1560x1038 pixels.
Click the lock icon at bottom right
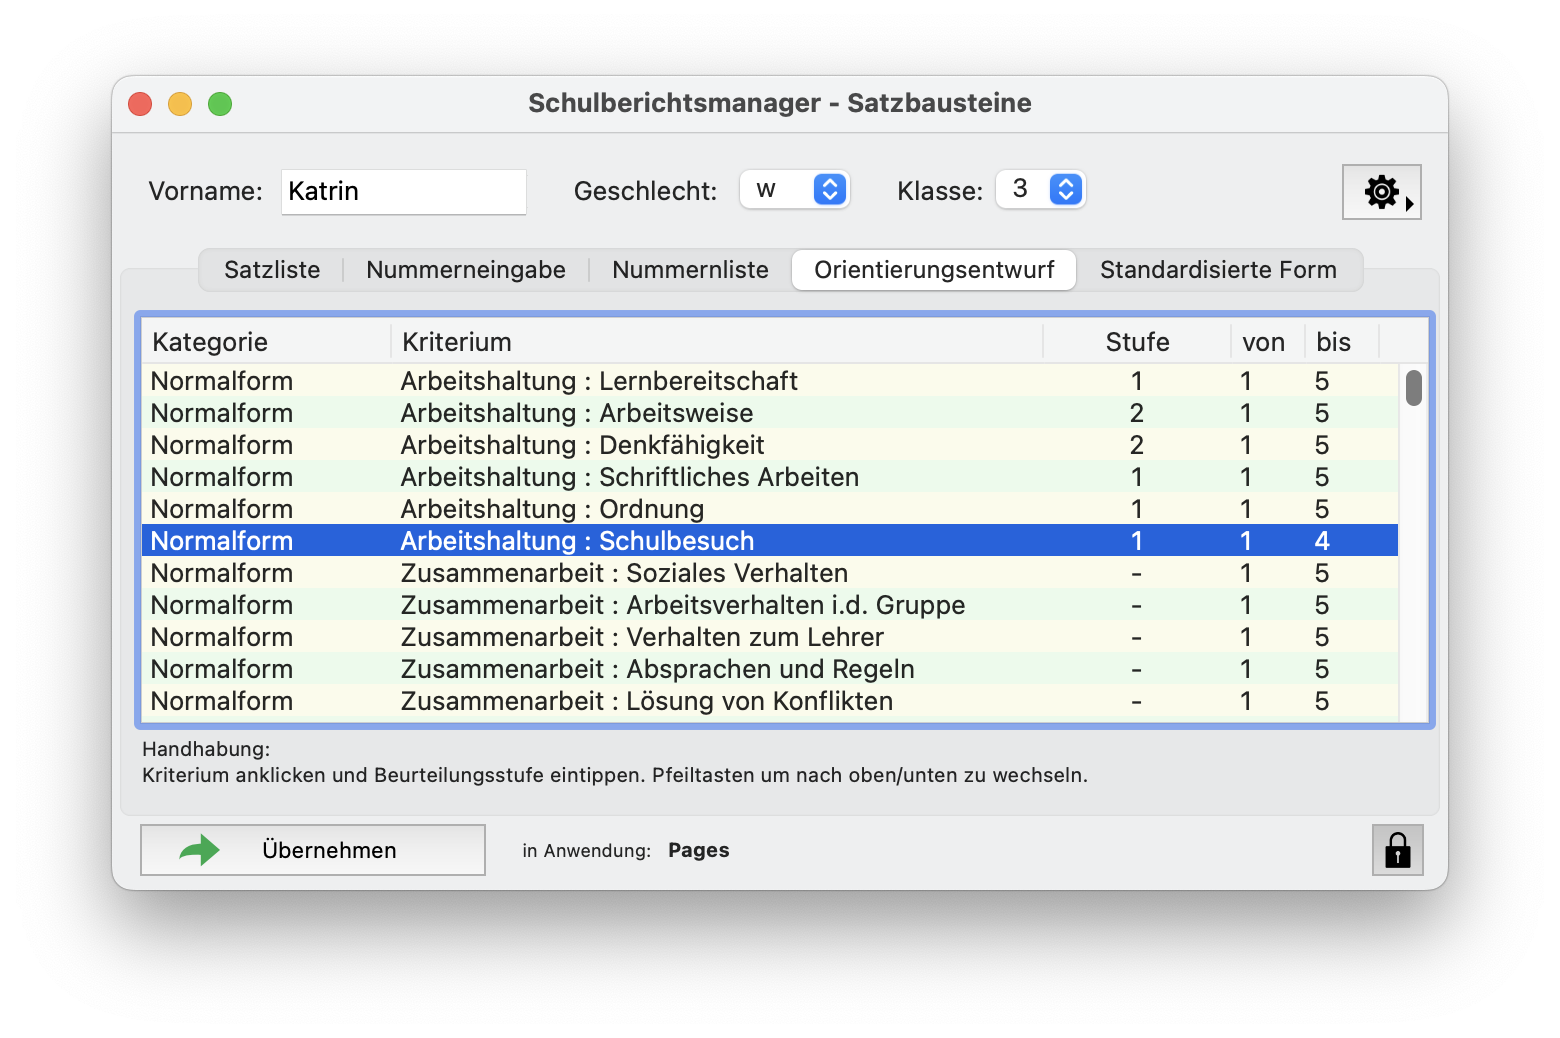pos(1396,850)
